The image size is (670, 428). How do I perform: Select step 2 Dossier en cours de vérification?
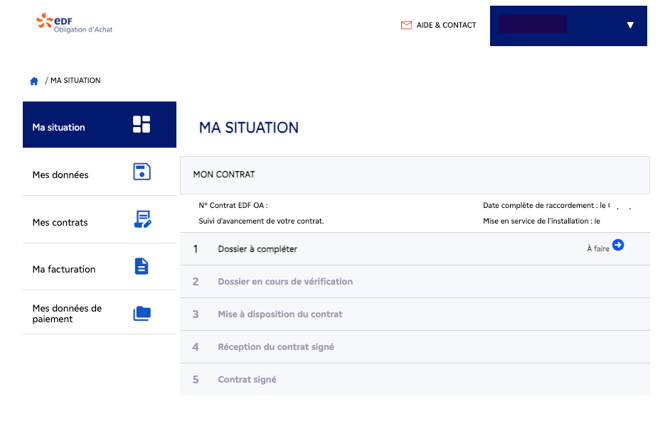coord(285,281)
